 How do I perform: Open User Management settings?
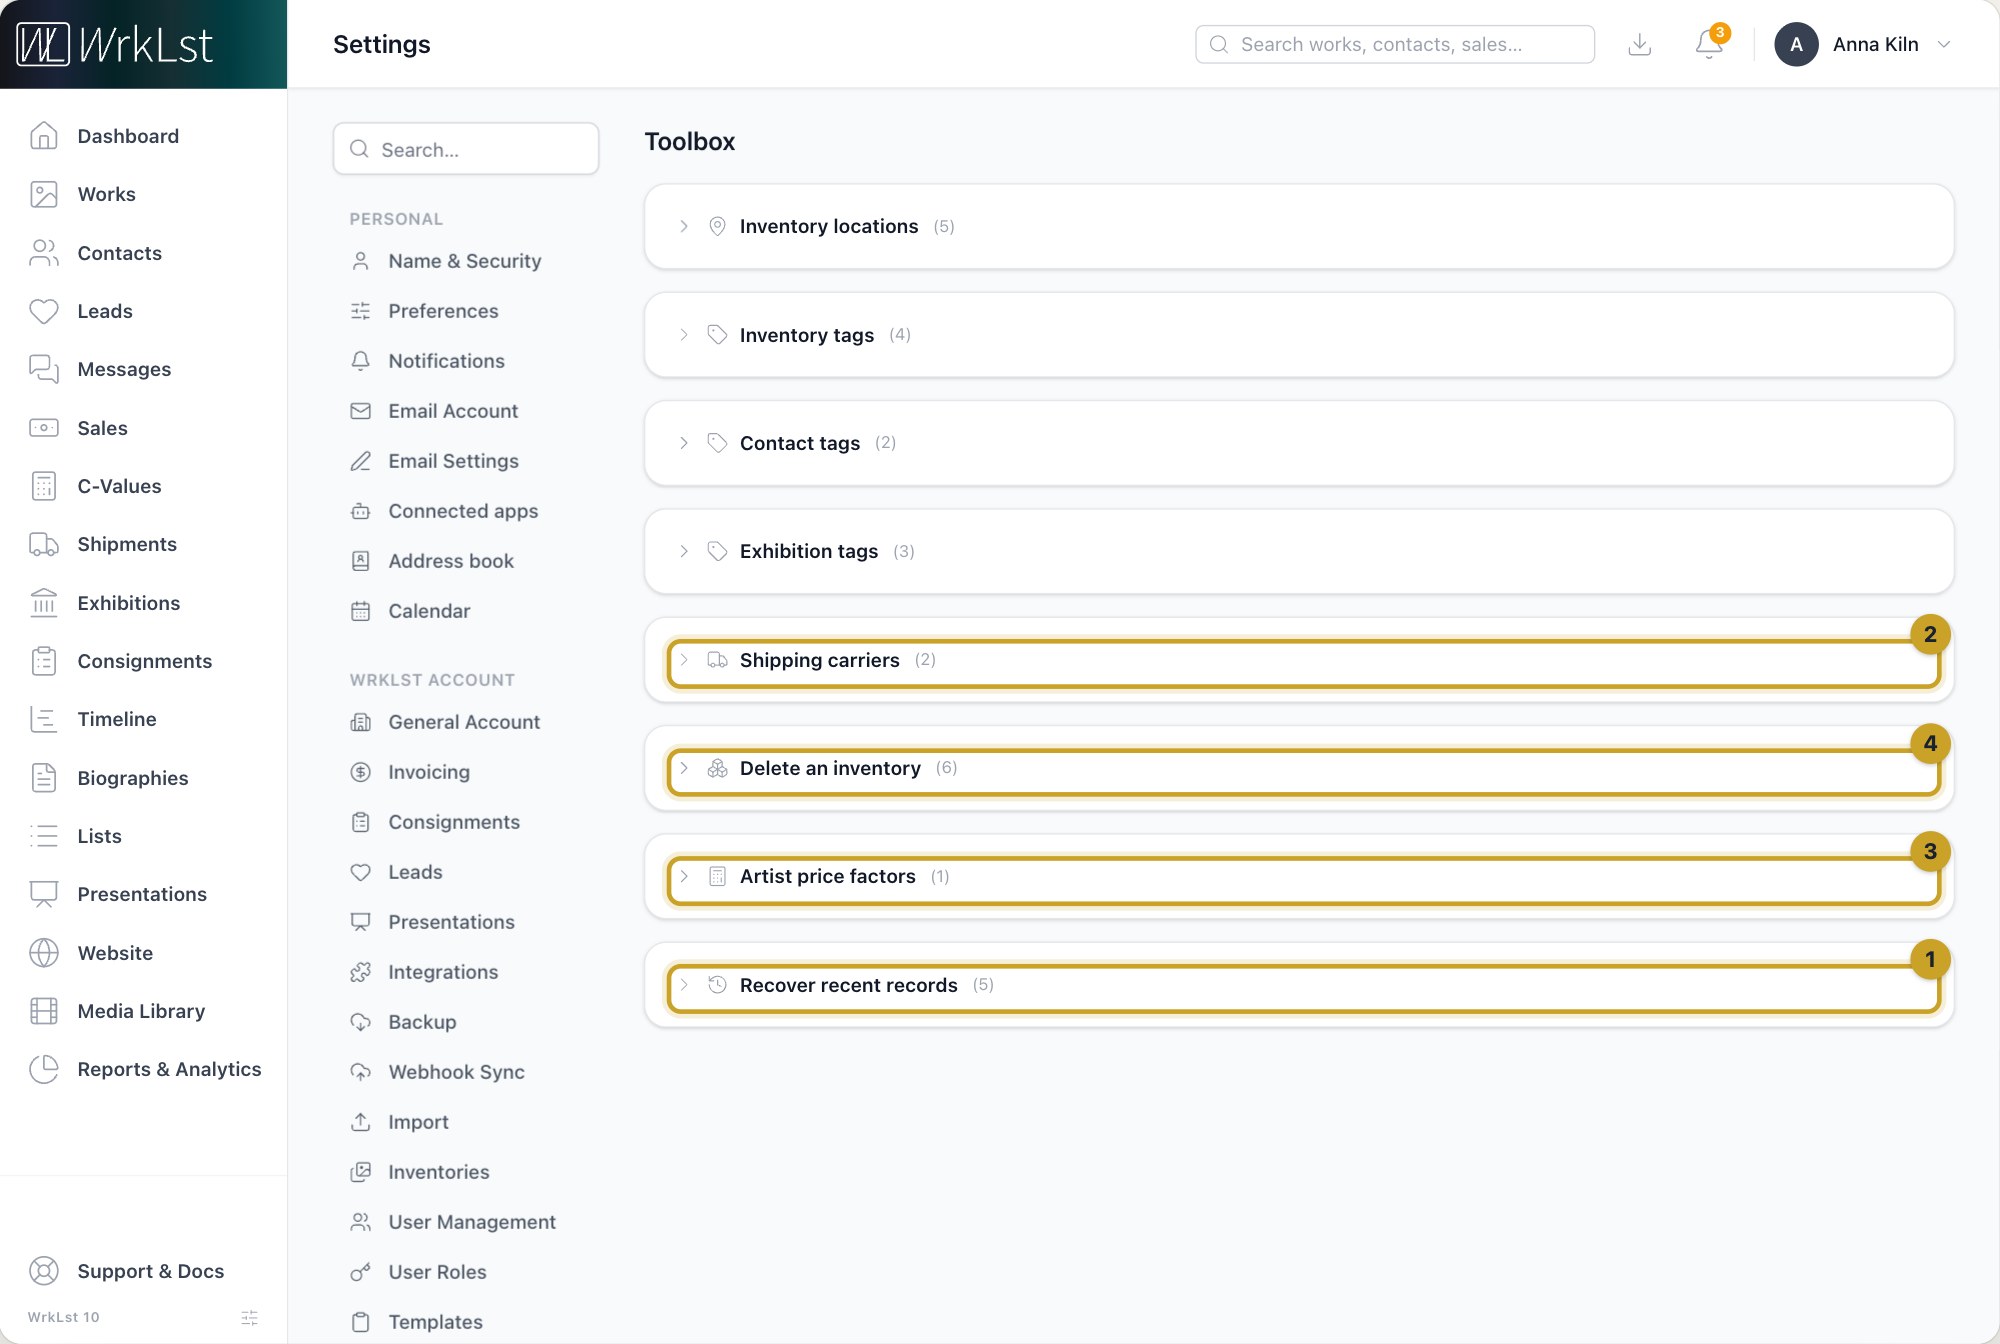472,1222
